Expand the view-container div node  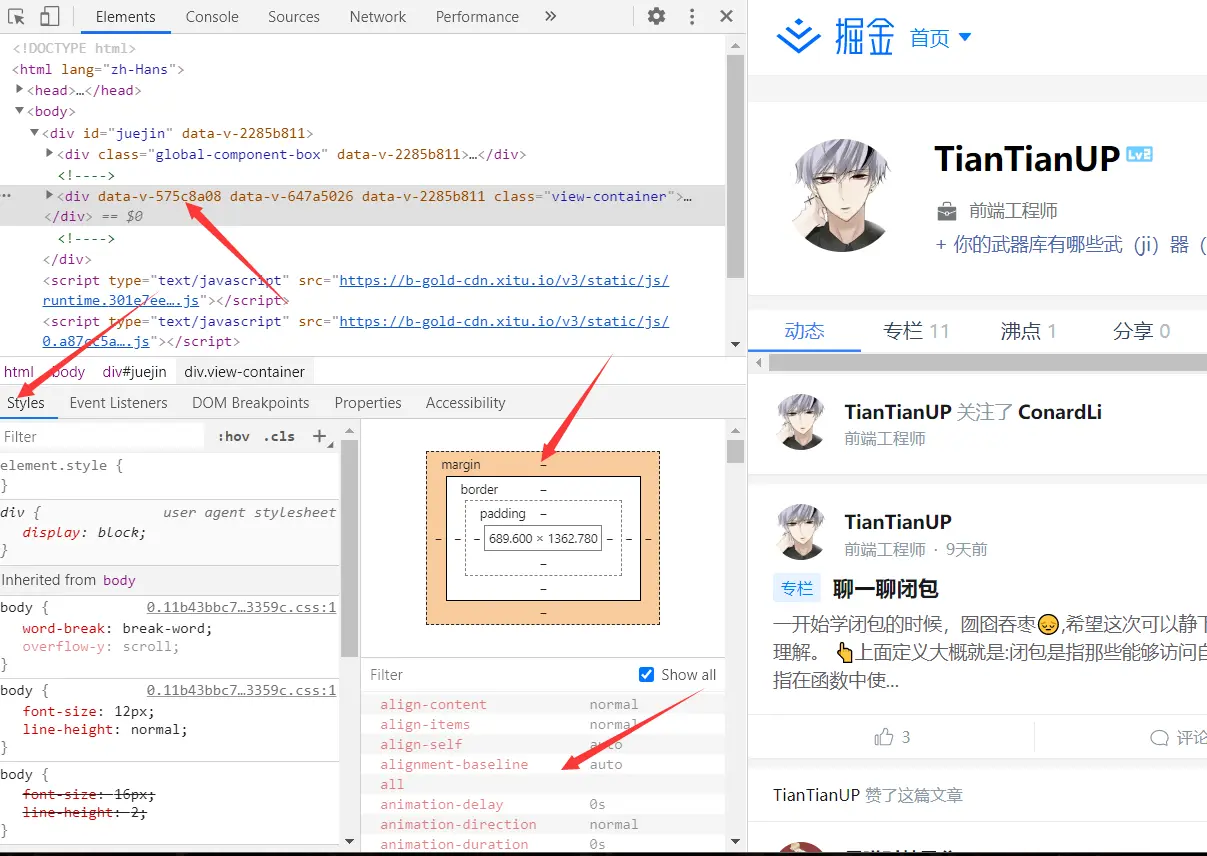pyautogui.click(x=51, y=195)
